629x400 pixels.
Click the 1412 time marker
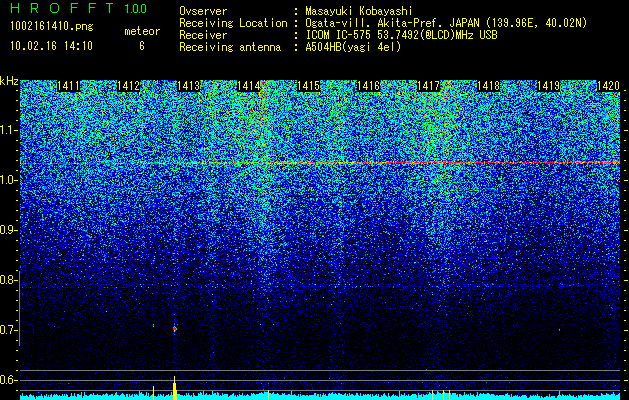point(128,86)
